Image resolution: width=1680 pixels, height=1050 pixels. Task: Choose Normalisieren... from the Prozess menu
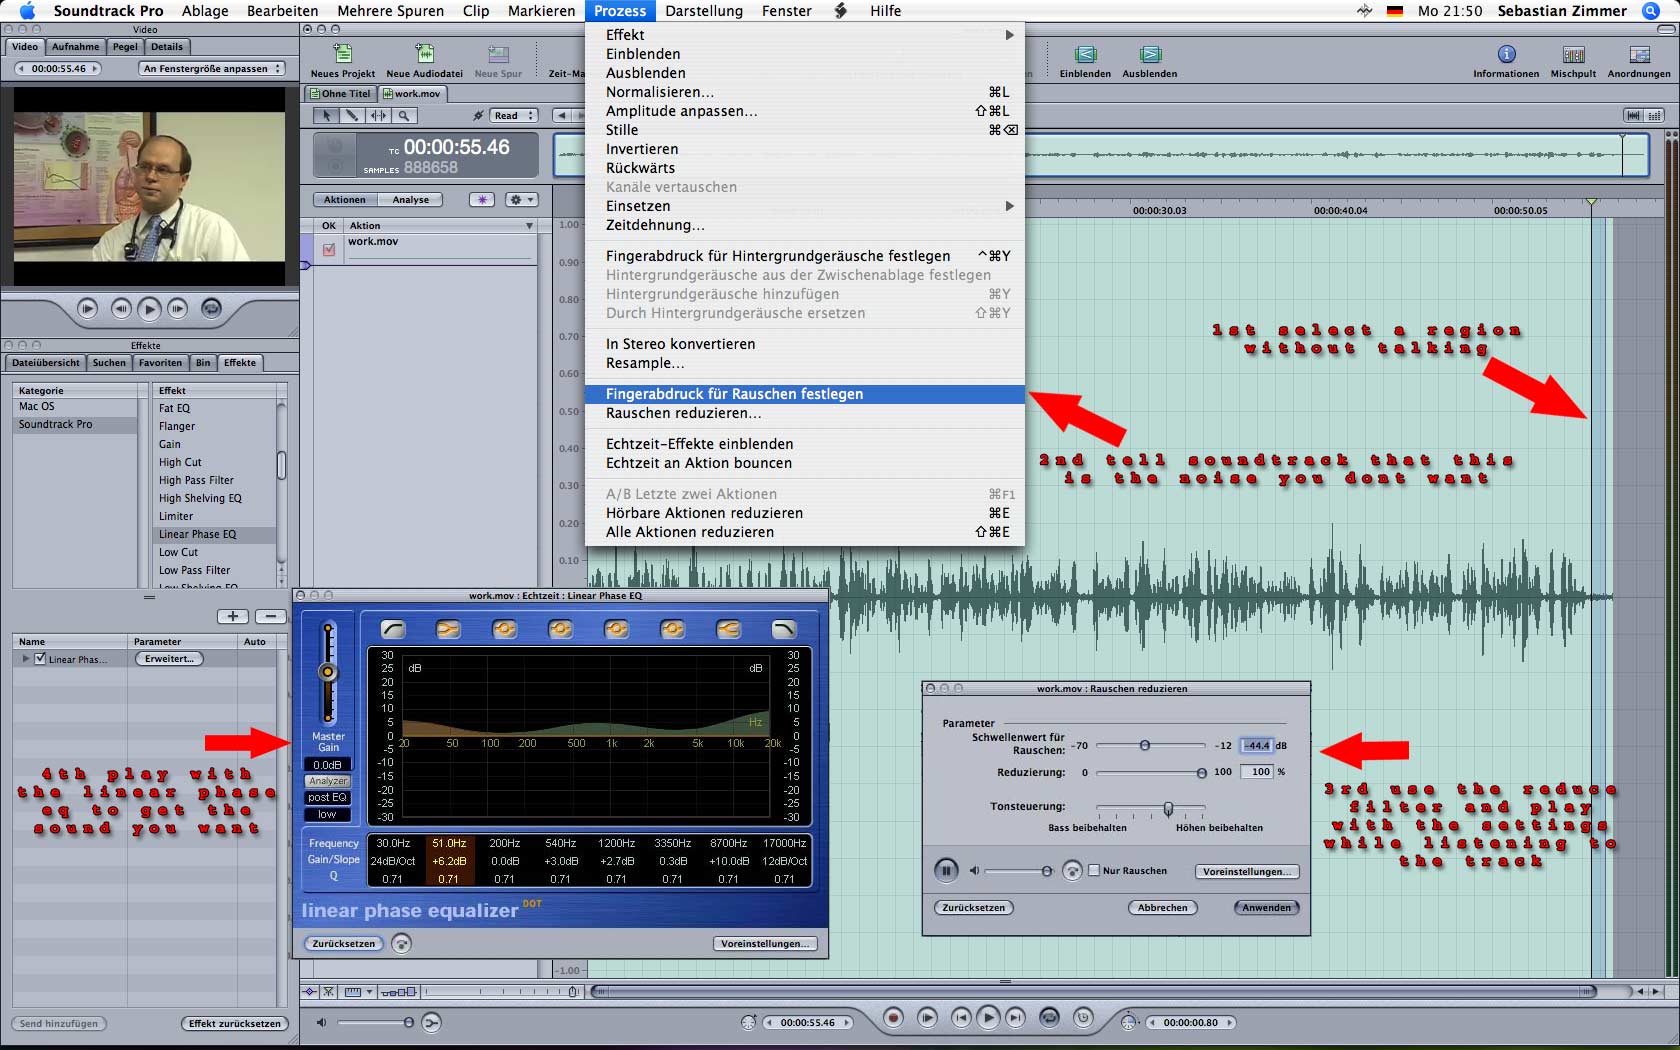pyautogui.click(x=805, y=92)
